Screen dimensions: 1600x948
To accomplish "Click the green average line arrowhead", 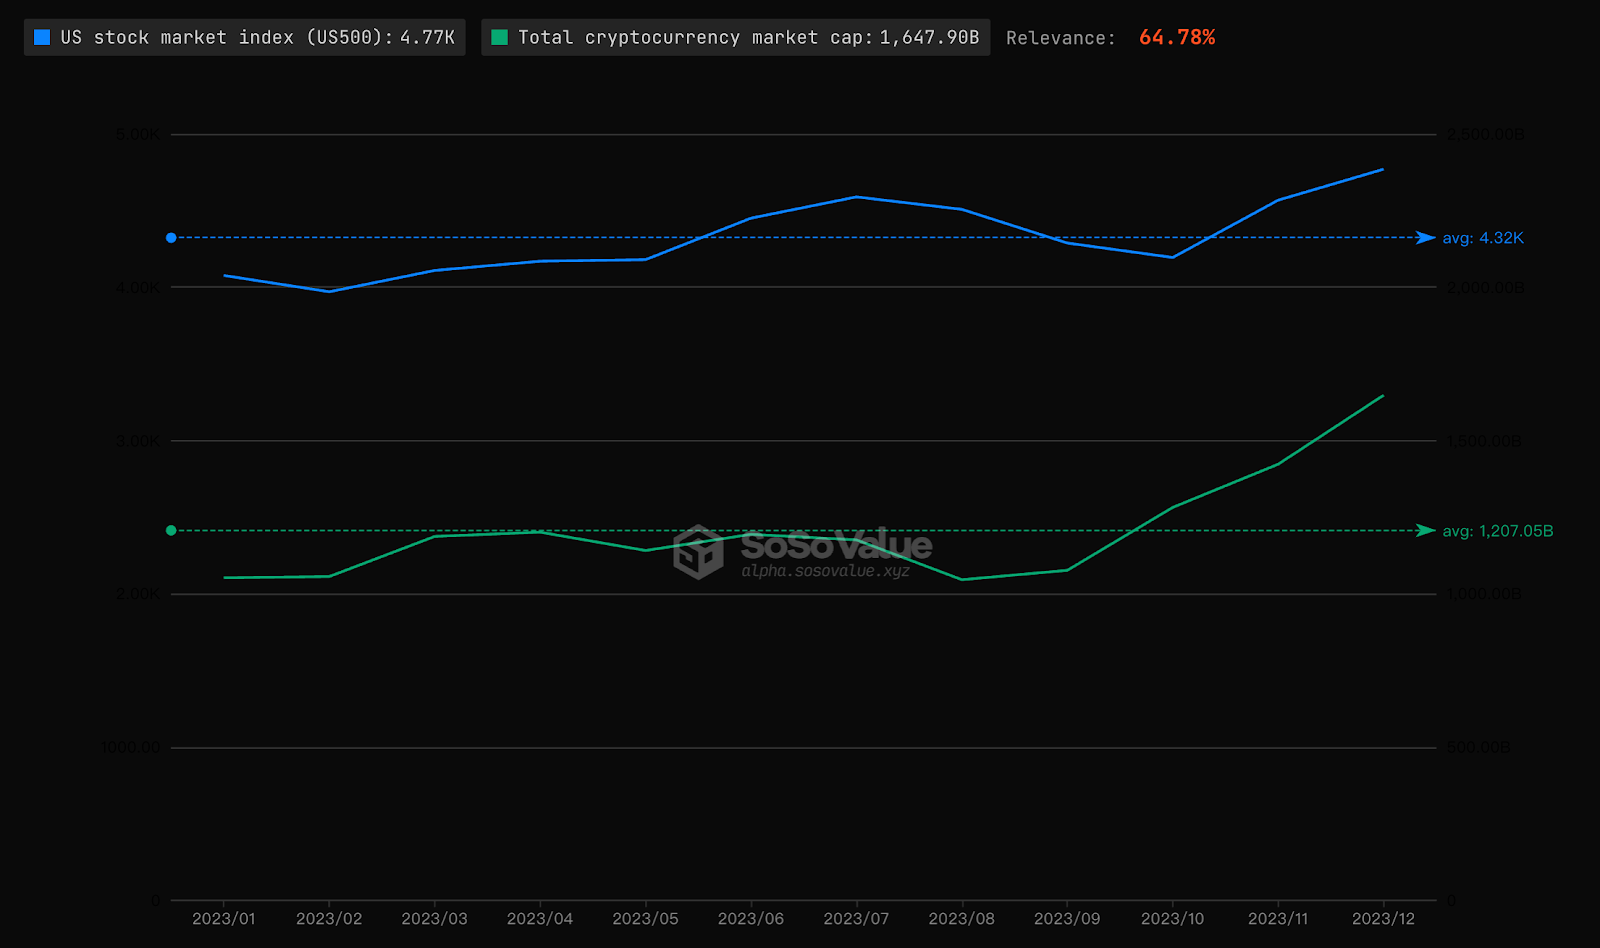I will [x=1426, y=531].
